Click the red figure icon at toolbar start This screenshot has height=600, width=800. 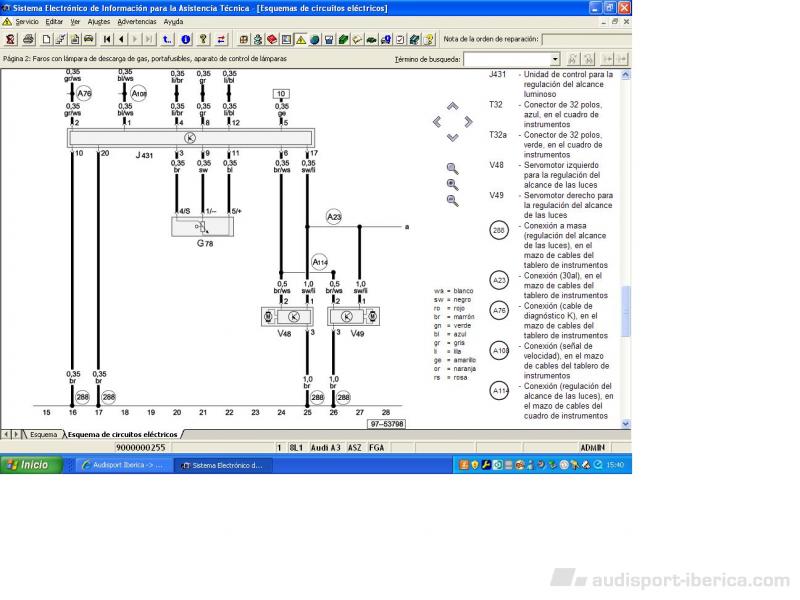tap(10, 39)
